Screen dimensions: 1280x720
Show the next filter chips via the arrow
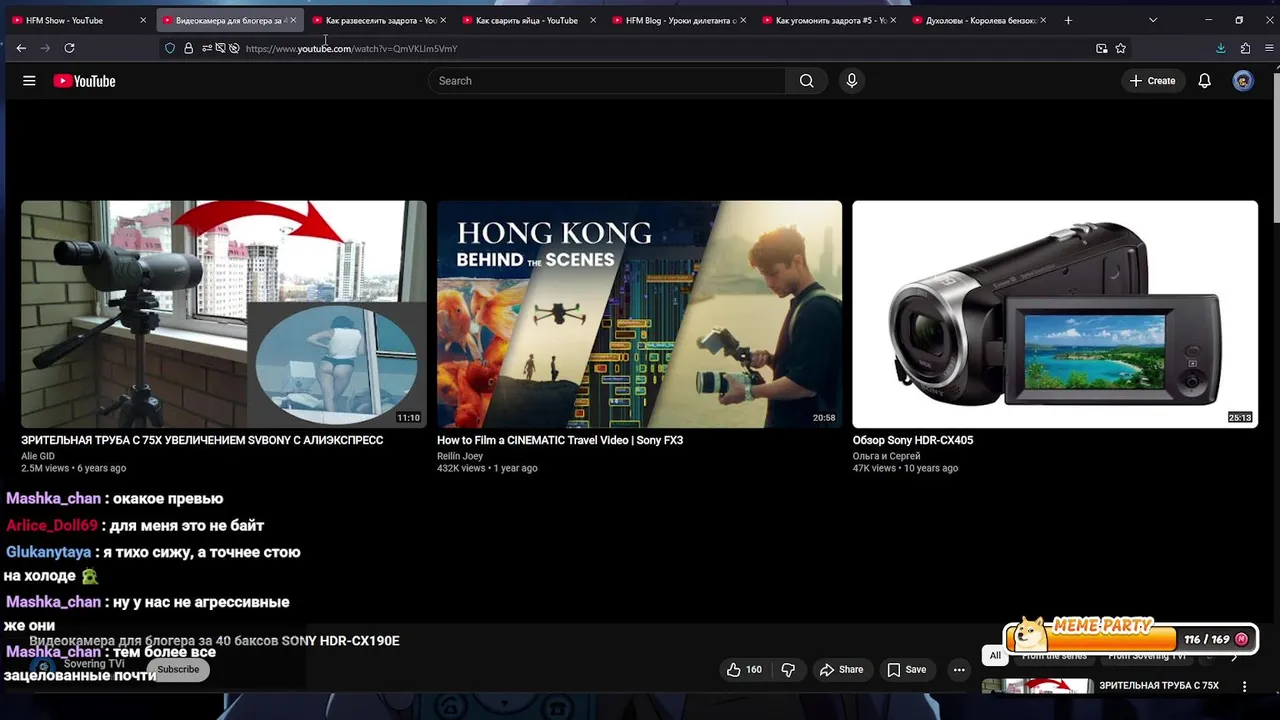1233,656
